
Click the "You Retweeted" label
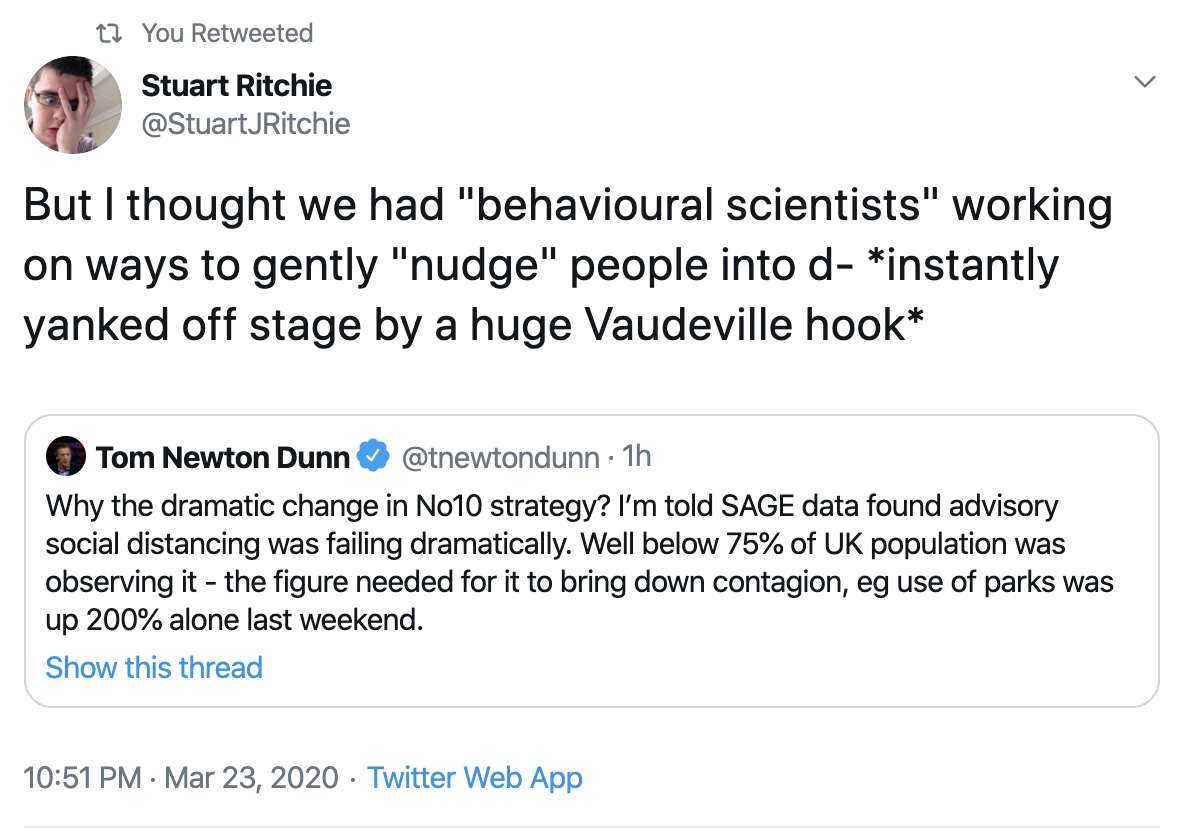(x=227, y=33)
